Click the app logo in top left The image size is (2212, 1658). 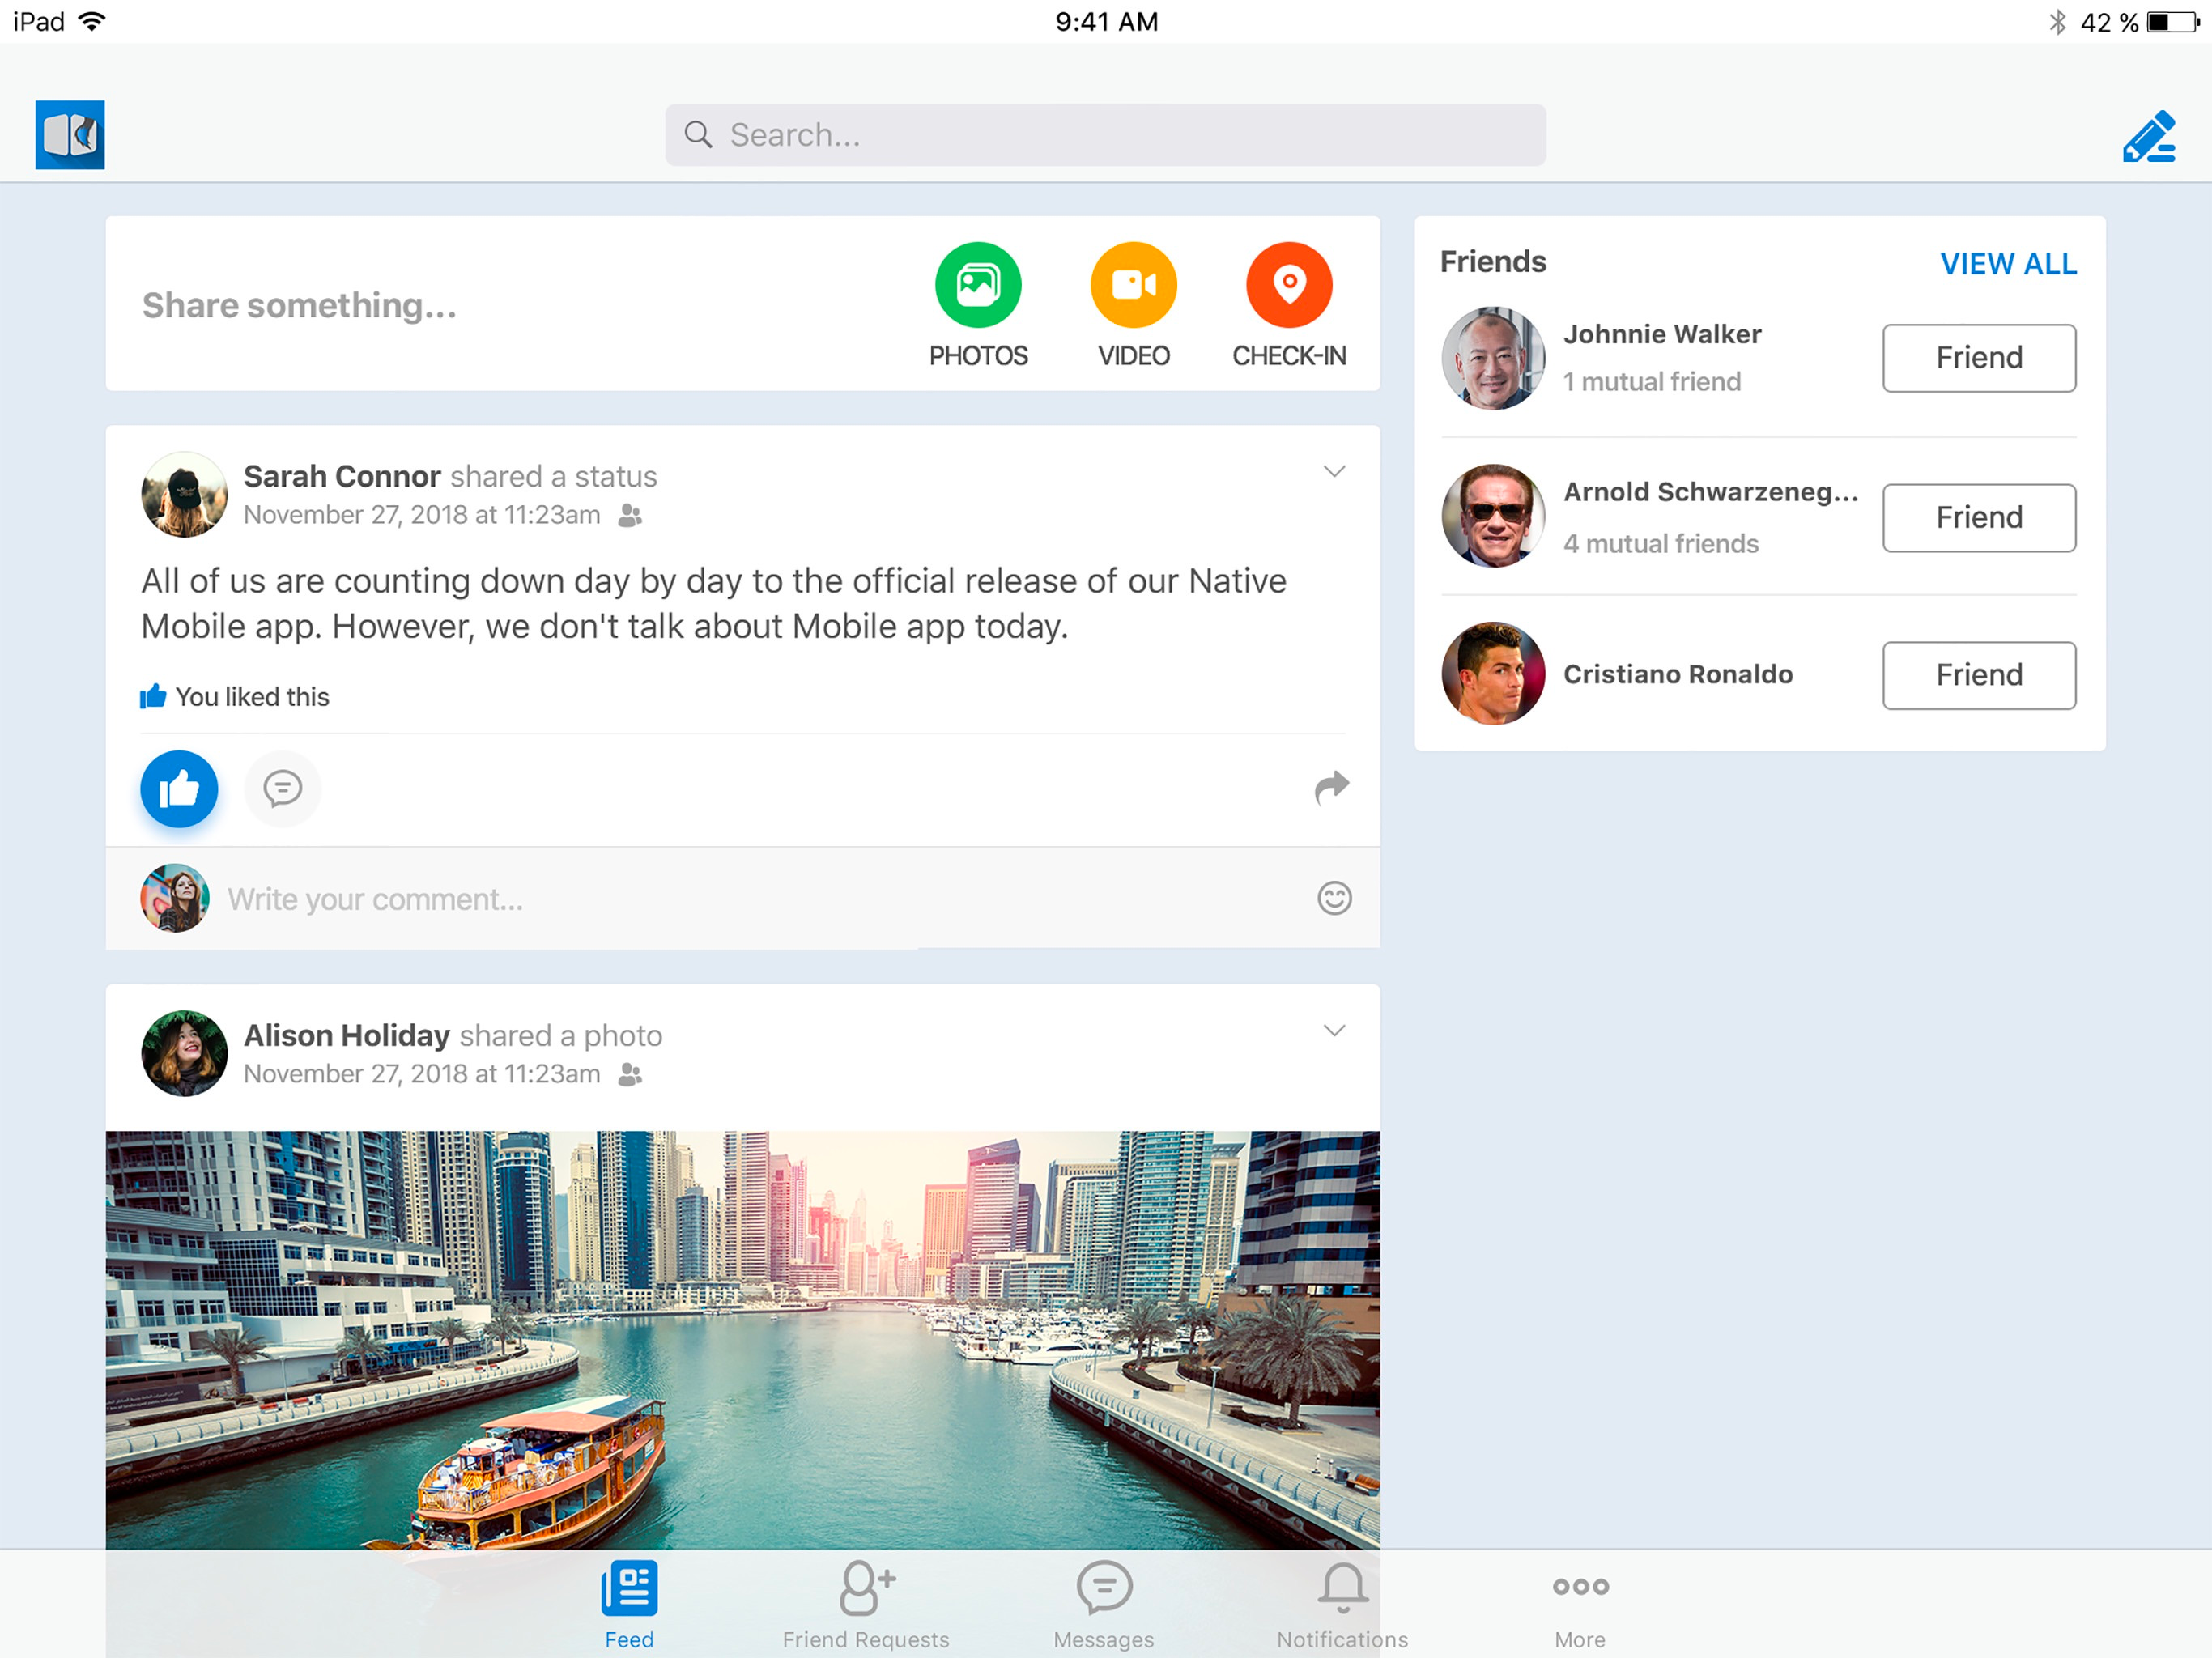point(70,135)
